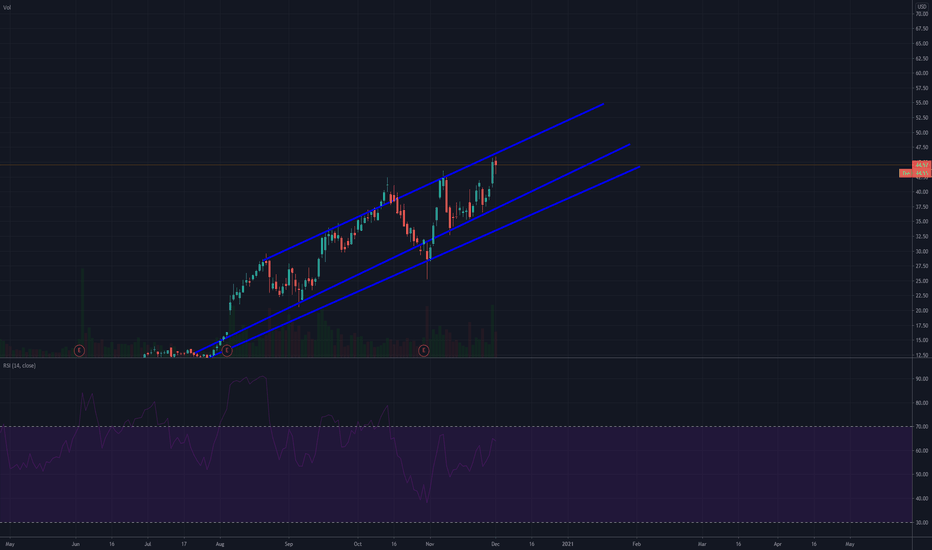
Task: Select the Vol indicator label
Action: coord(7,8)
